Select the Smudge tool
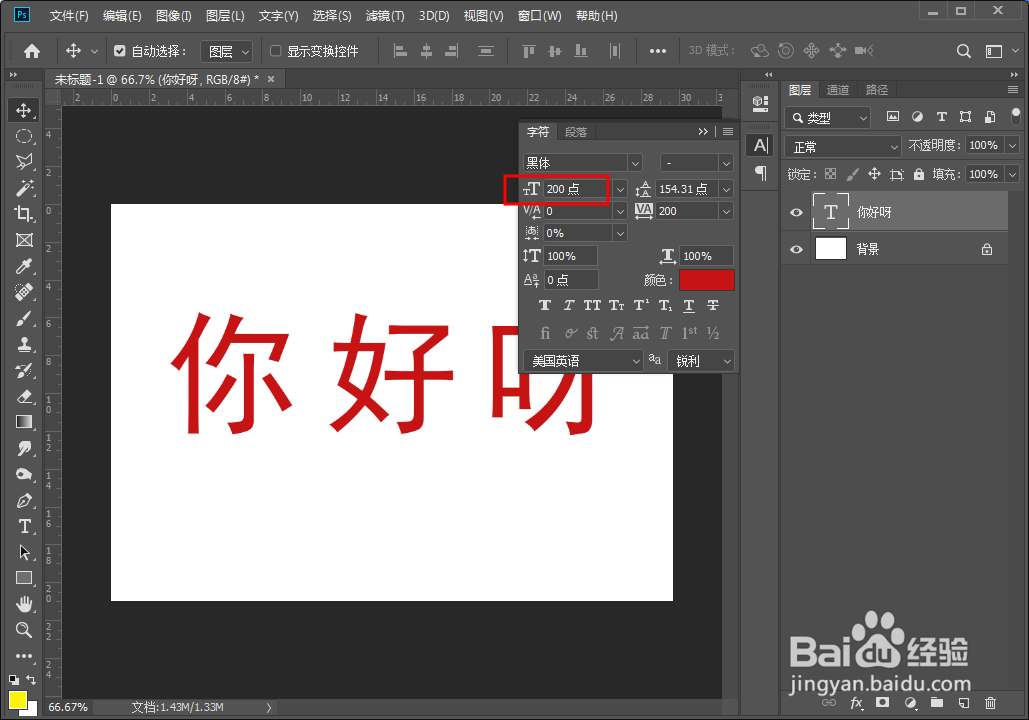 24,448
